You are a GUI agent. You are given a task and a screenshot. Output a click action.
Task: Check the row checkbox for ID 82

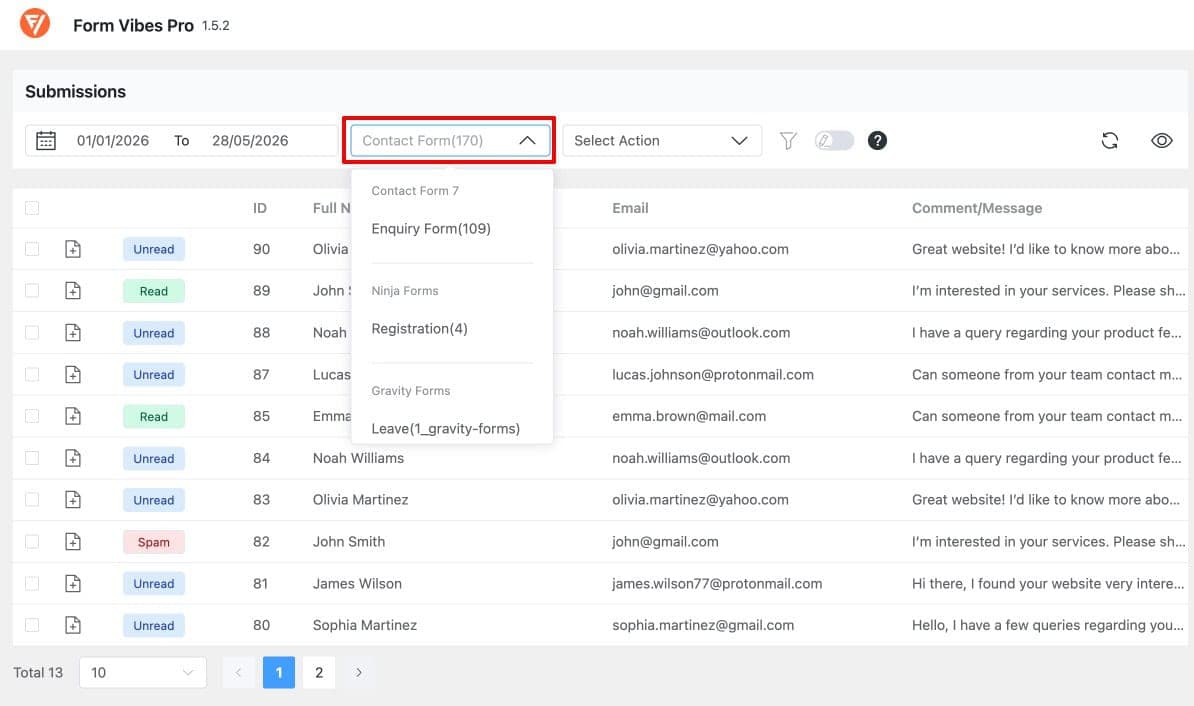click(x=32, y=541)
